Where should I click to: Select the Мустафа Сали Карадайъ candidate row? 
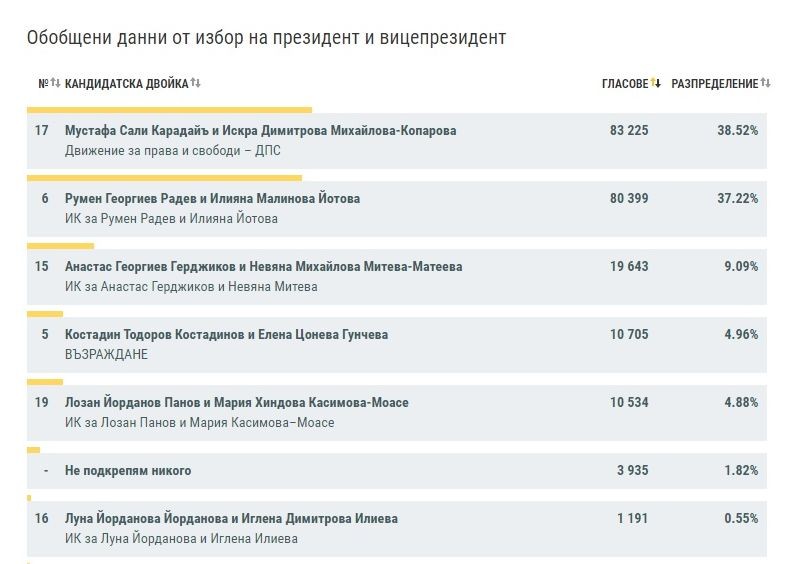(x=397, y=141)
